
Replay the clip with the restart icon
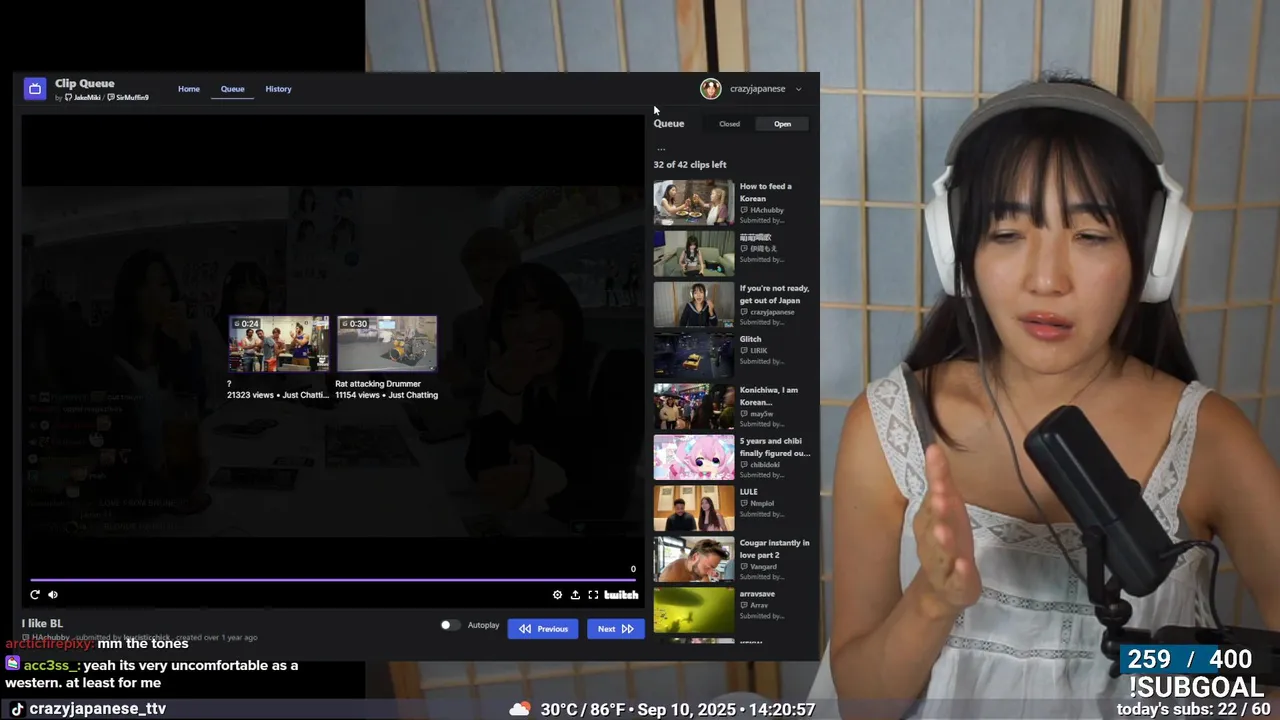(x=35, y=594)
